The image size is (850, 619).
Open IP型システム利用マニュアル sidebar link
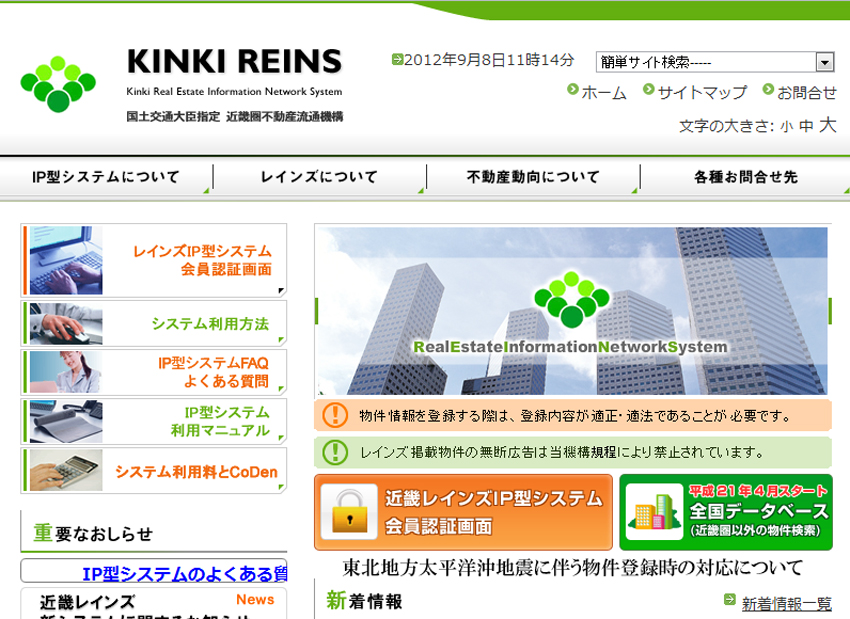click(x=153, y=422)
